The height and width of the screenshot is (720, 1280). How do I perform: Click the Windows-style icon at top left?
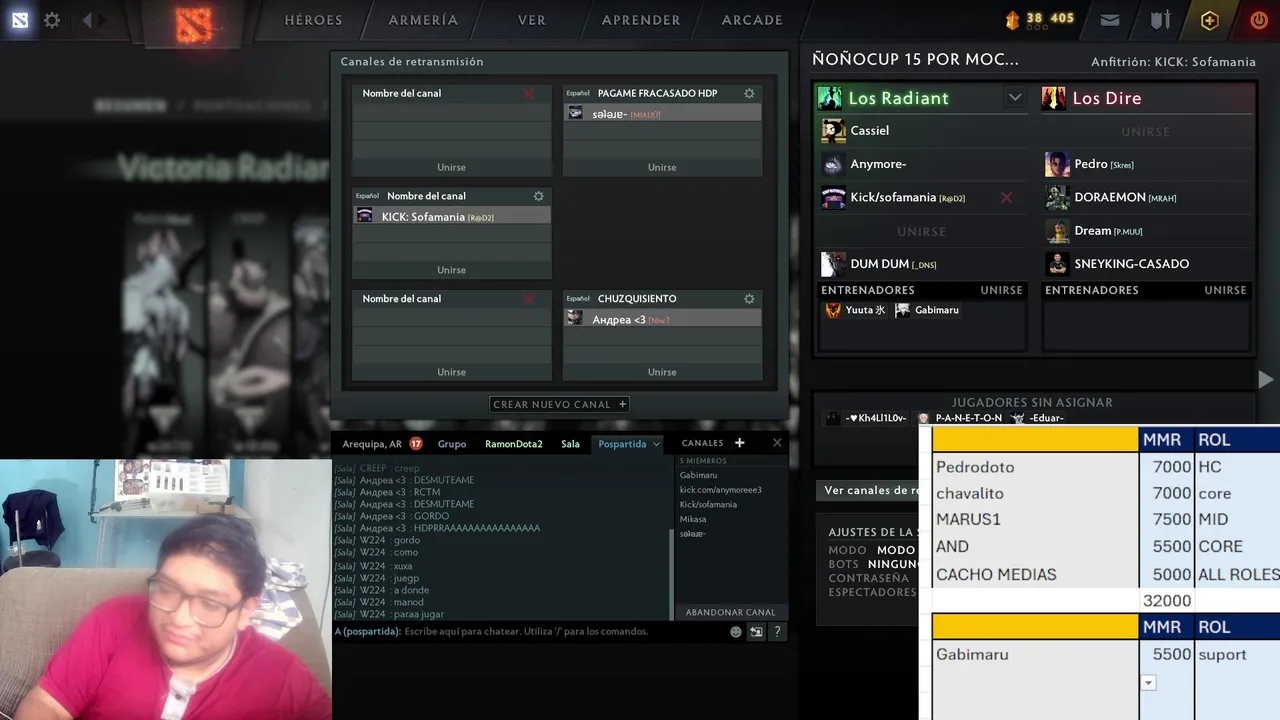[x=20, y=20]
